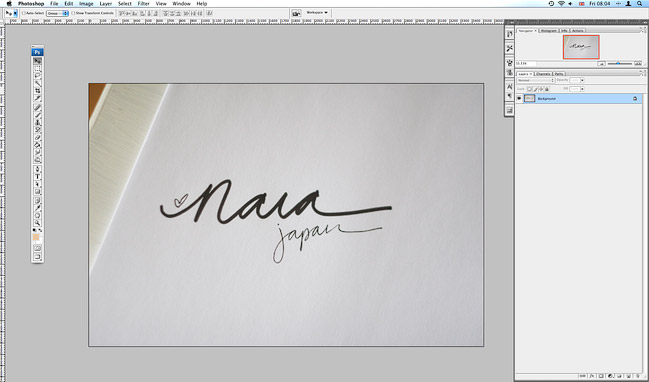The image size is (649, 382).
Task: Open the layer blend mode dropdown
Action: click(x=536, y=80)
